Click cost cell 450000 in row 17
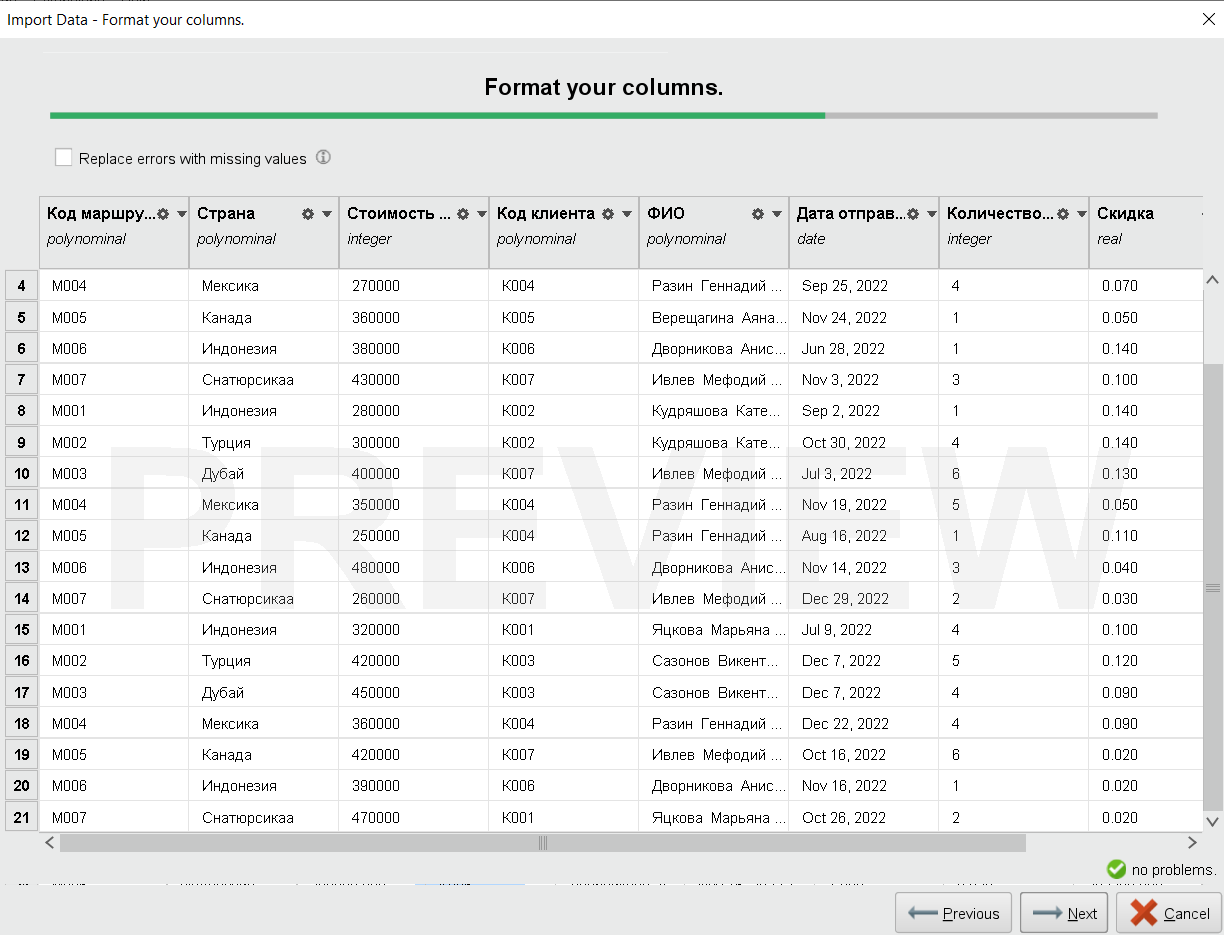The image size is (1224, 935). [414, 692]
